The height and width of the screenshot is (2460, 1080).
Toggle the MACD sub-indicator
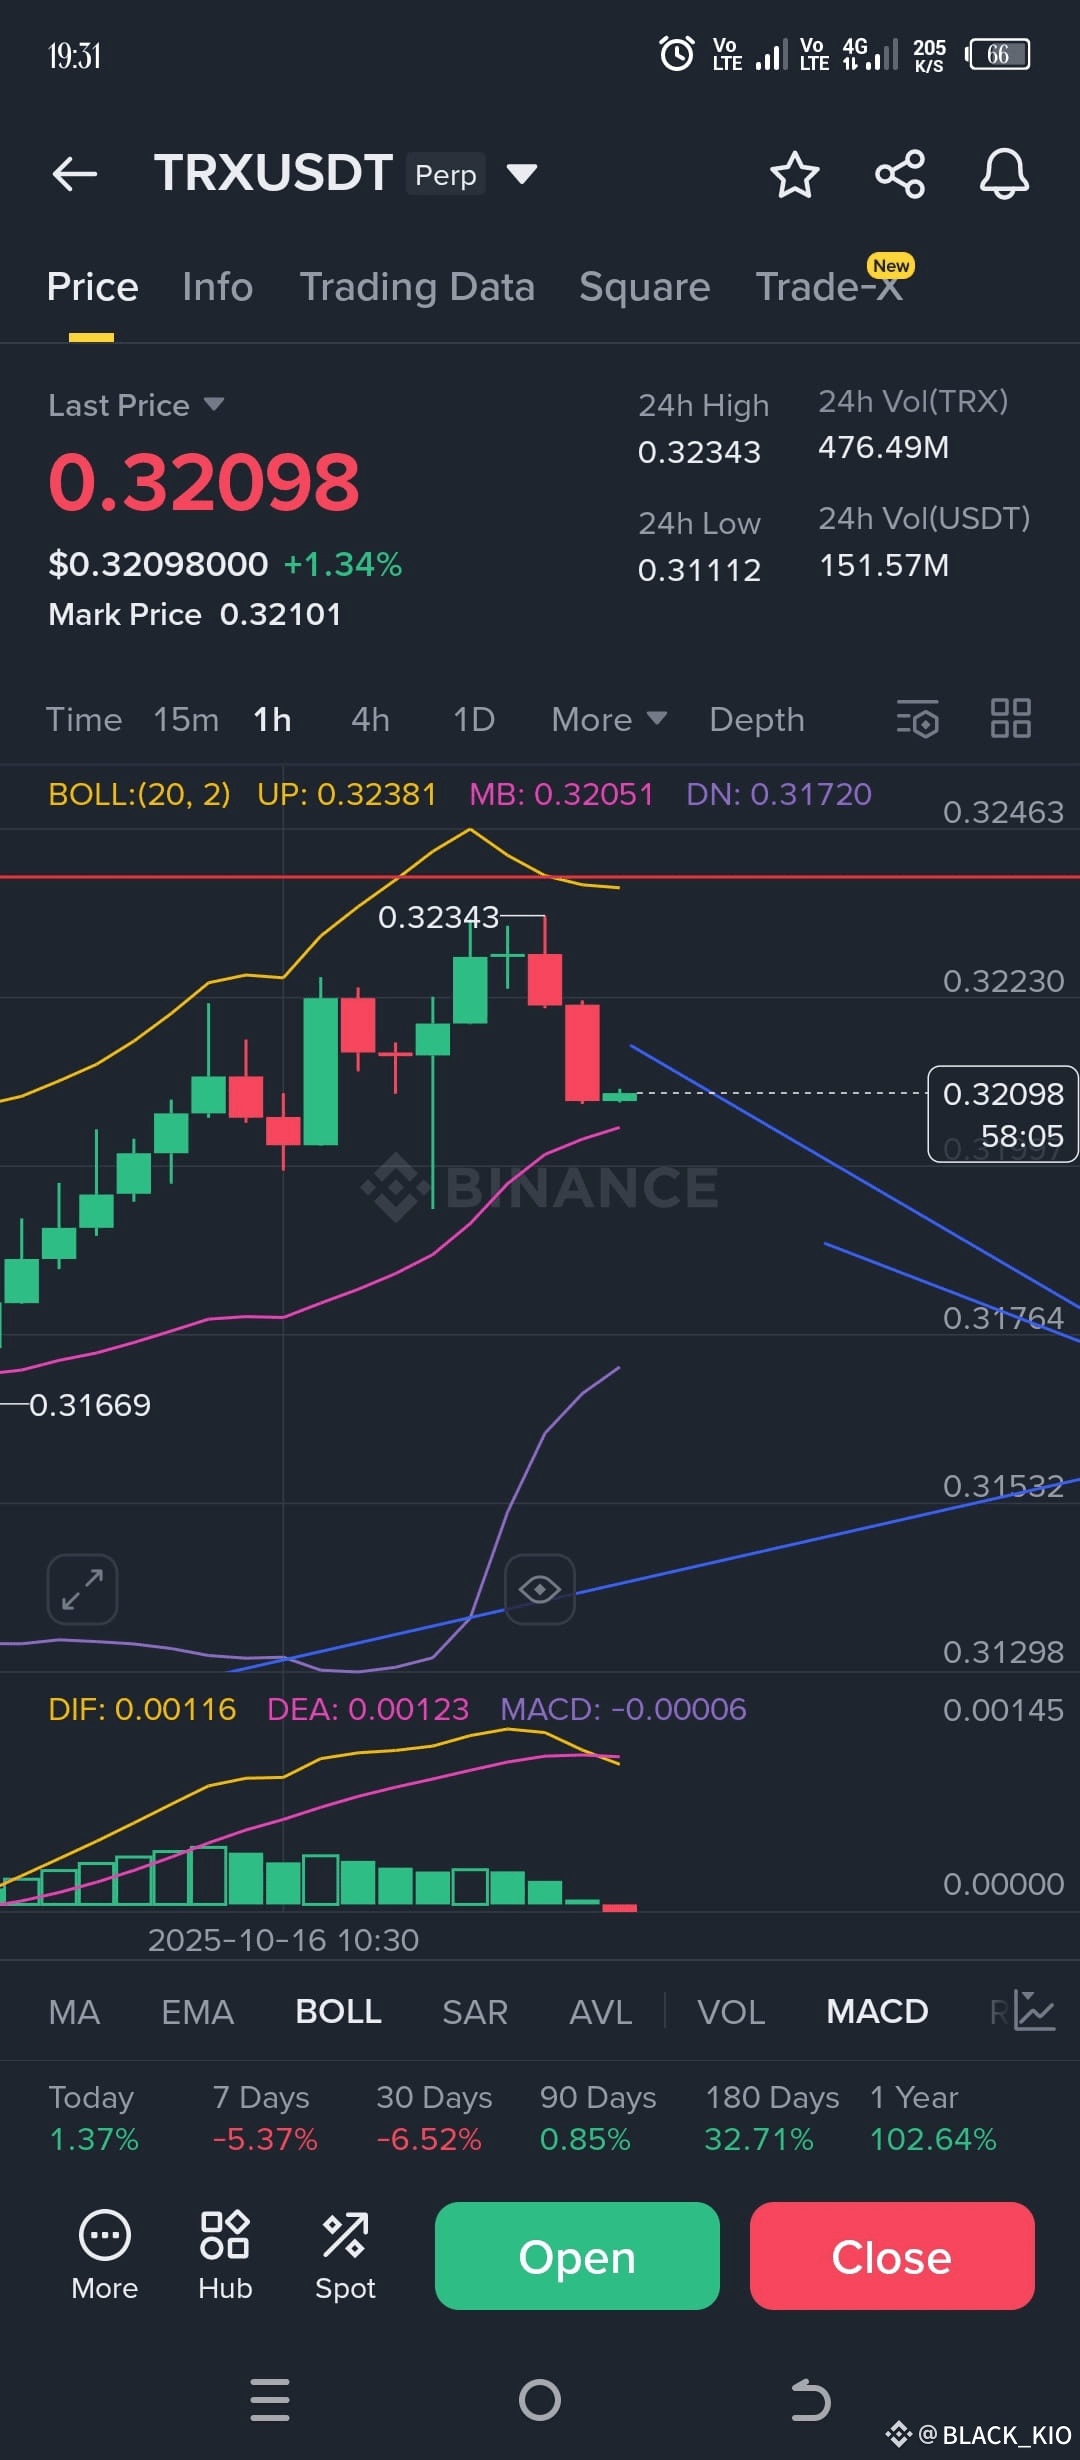[x=877, y=2011]
